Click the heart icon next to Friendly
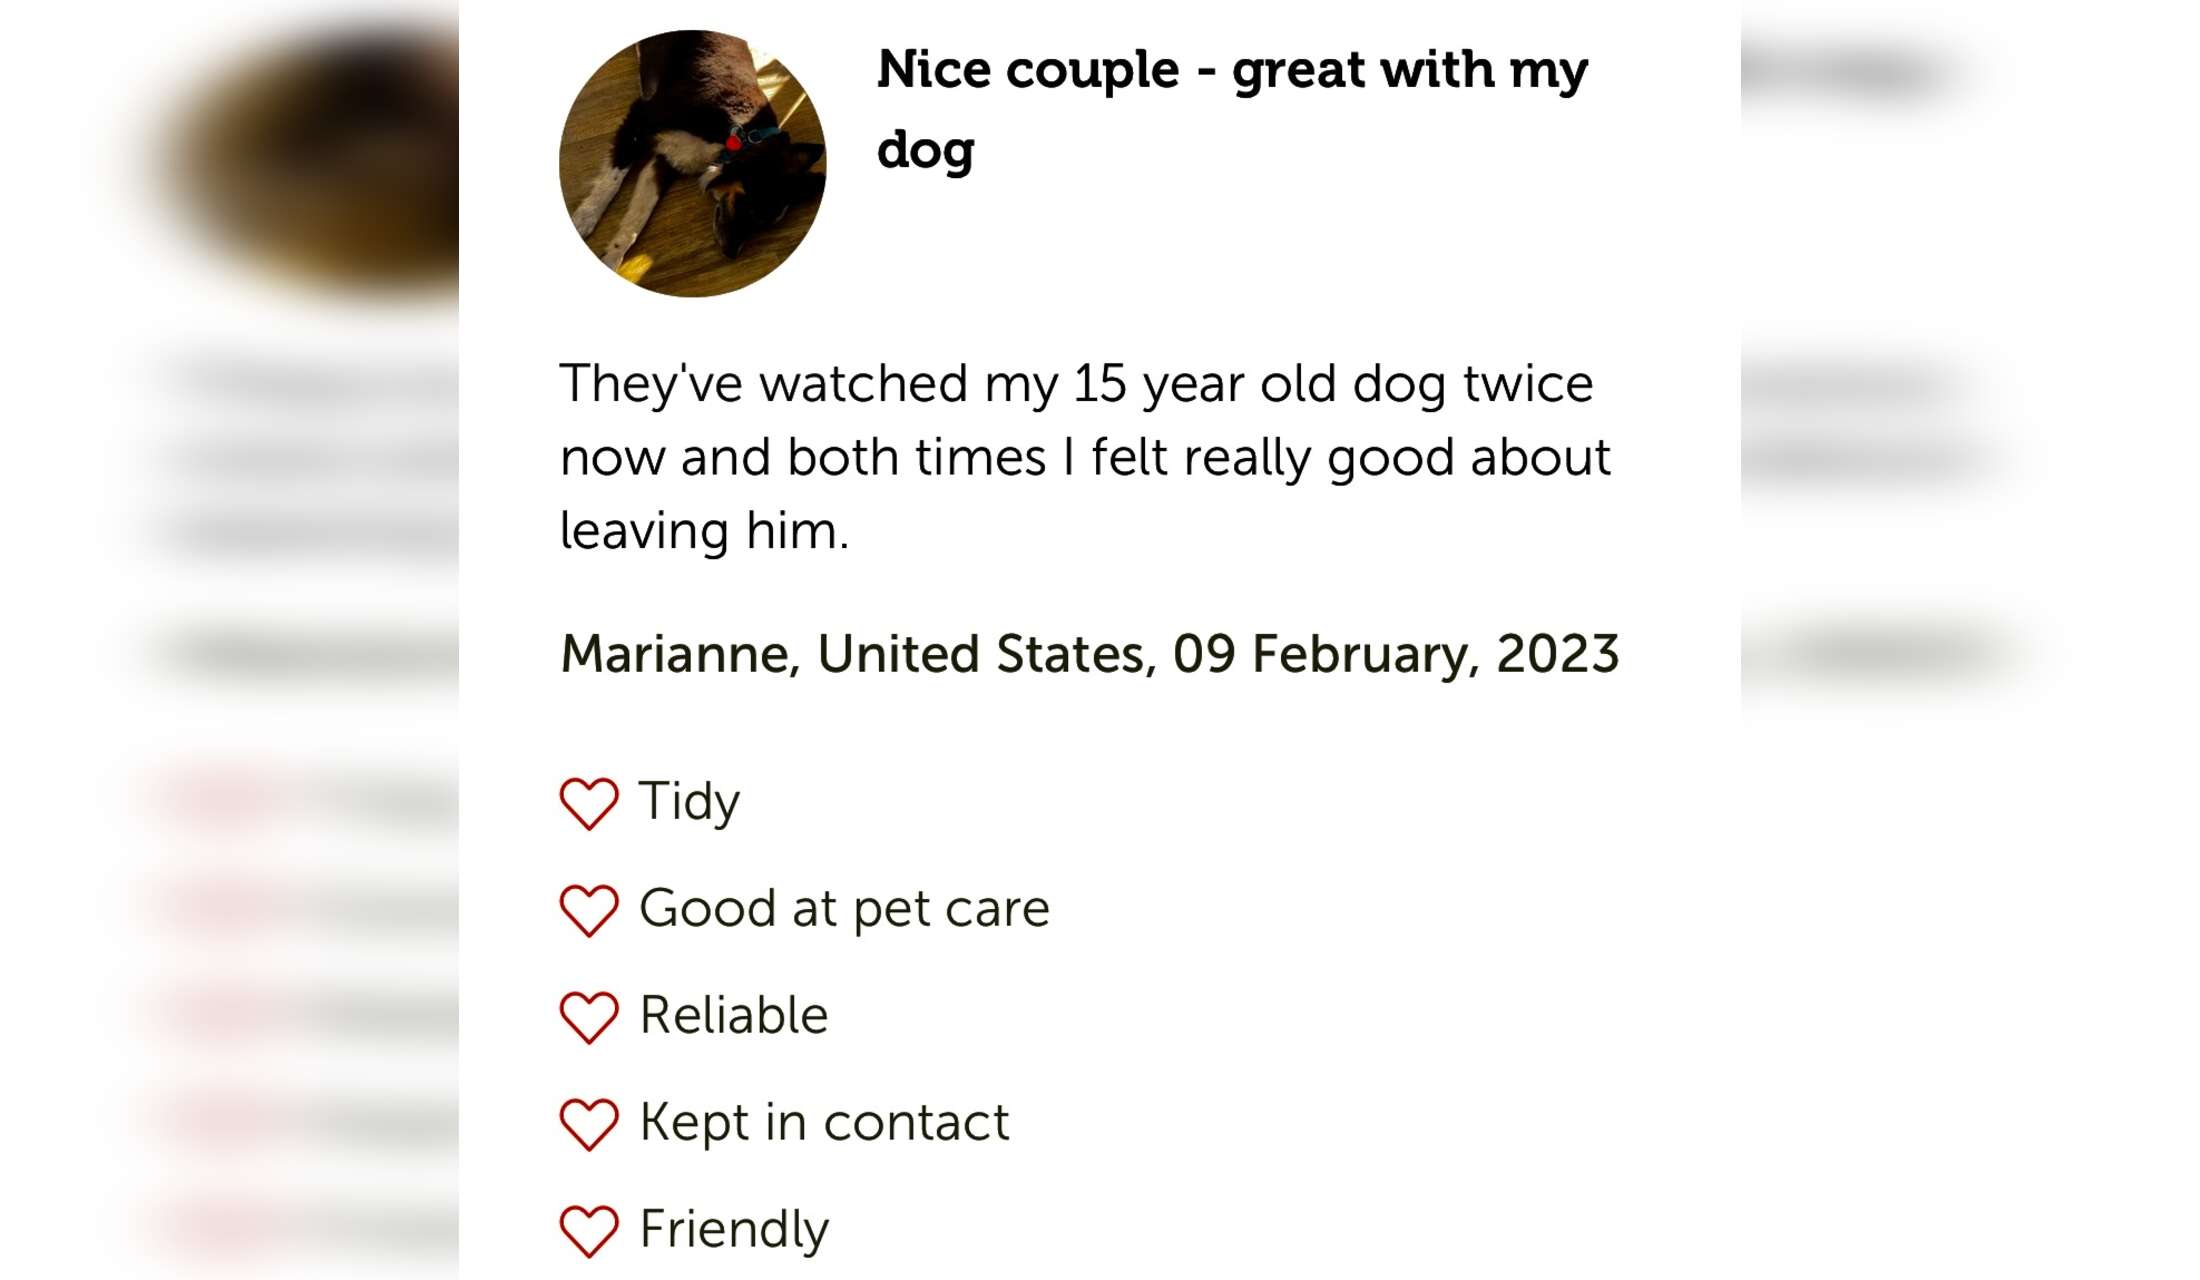Image resolution: width=2200 pixels, height=1280 pixels. [588, 1231]
